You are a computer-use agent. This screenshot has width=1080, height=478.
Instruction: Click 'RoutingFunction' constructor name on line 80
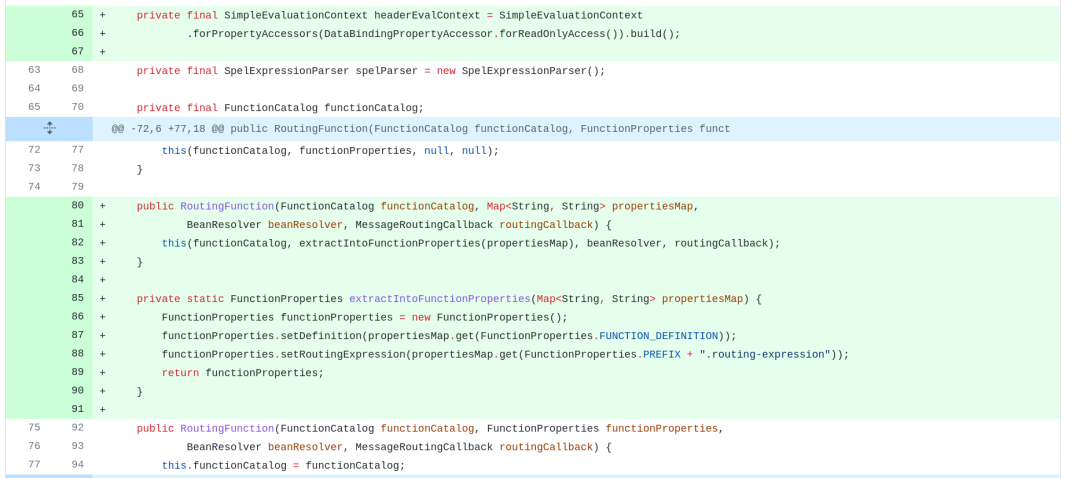click(227, 207)
